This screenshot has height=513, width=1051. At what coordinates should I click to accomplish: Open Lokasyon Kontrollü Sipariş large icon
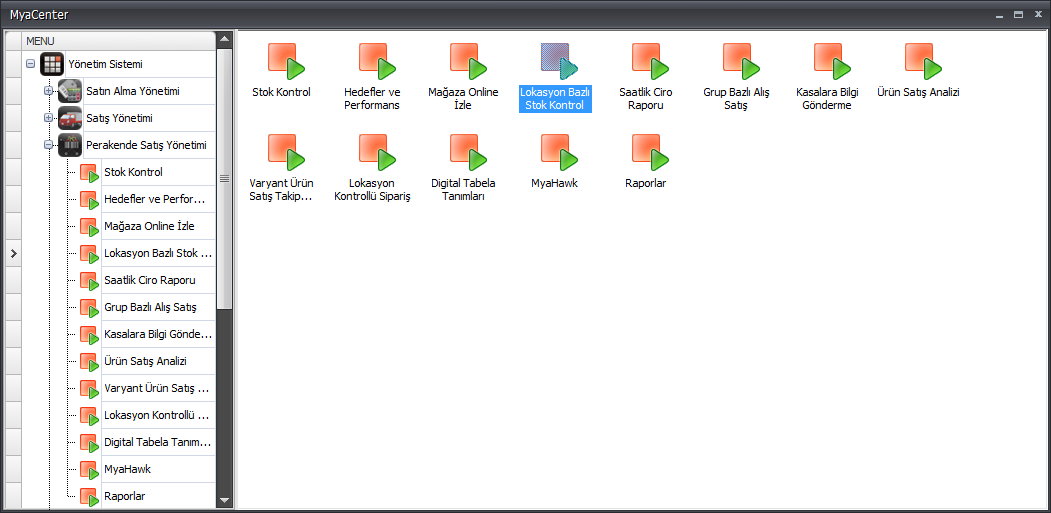[377, 152]
